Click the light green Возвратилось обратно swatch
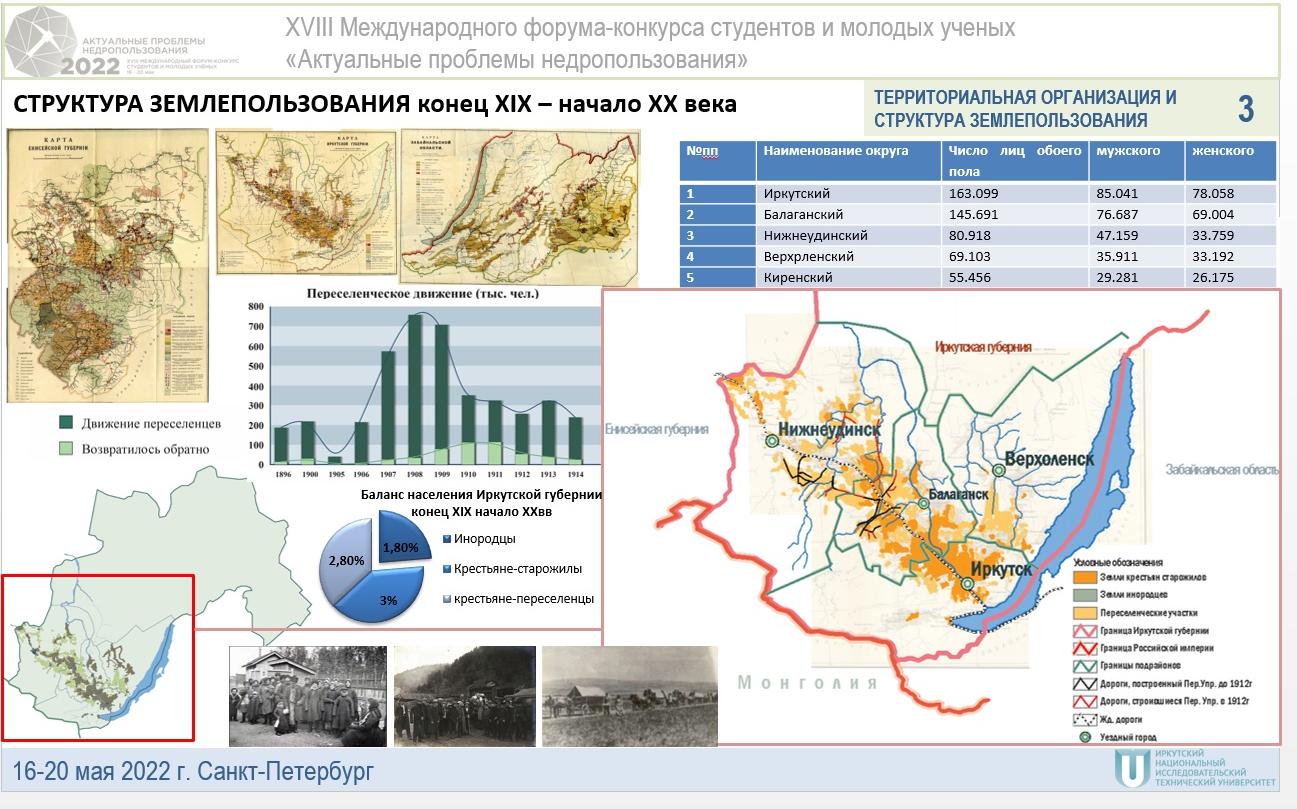The image size is (1297, 809). click(67, 449)
